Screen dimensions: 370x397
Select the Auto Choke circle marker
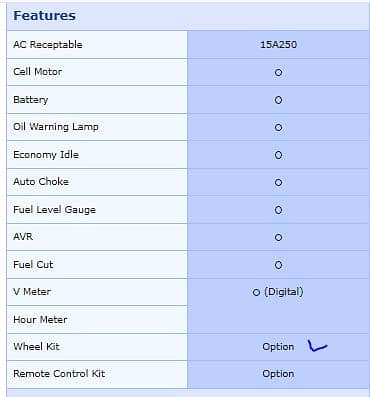pos(278,182)
